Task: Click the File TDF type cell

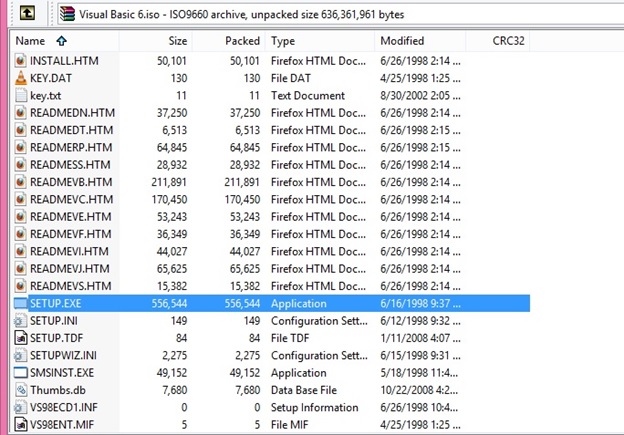Action: [x=290, y=338]
